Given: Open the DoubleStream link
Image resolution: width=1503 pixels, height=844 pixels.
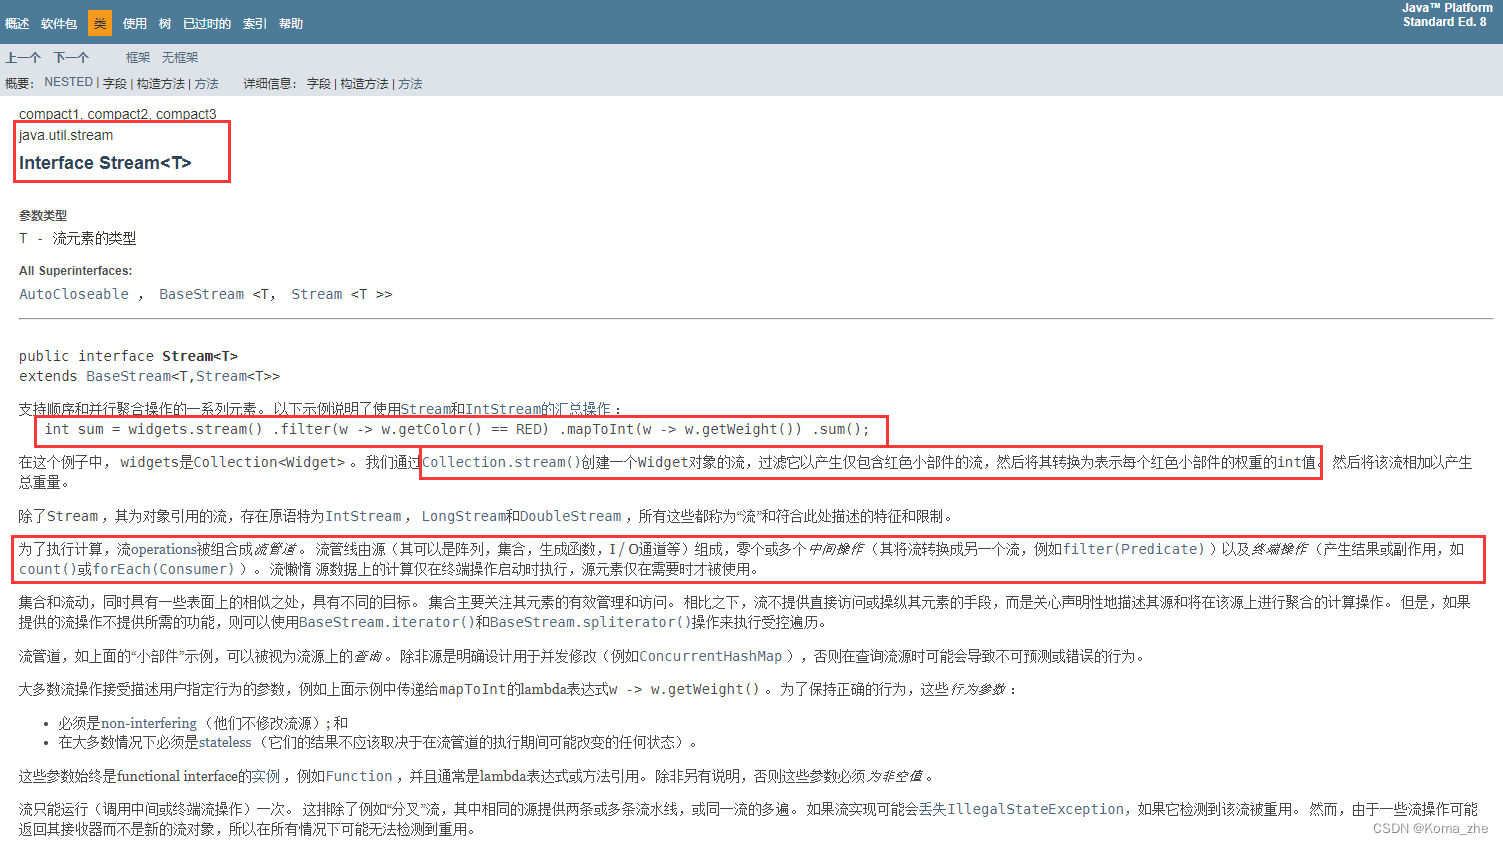Looking at the screenshot, I should click(571, 516).
